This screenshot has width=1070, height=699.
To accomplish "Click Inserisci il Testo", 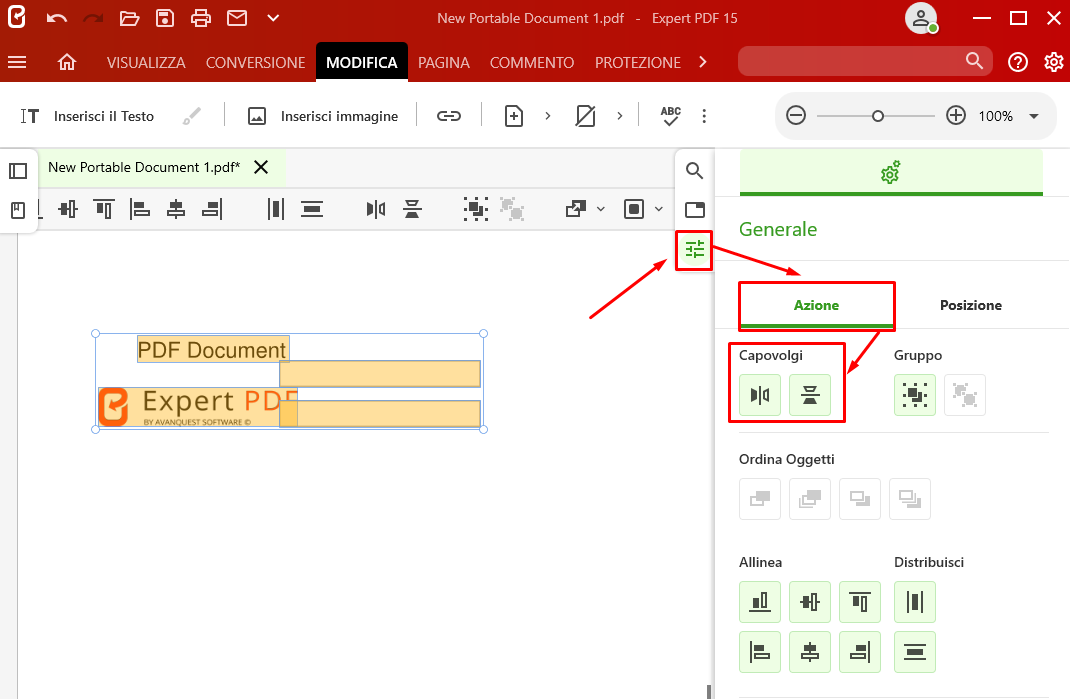I will 87,116.
